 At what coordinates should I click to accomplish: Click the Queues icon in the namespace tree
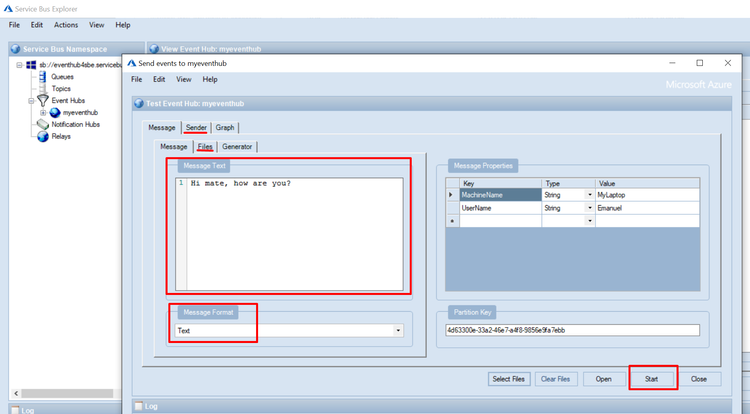[43, 76]
